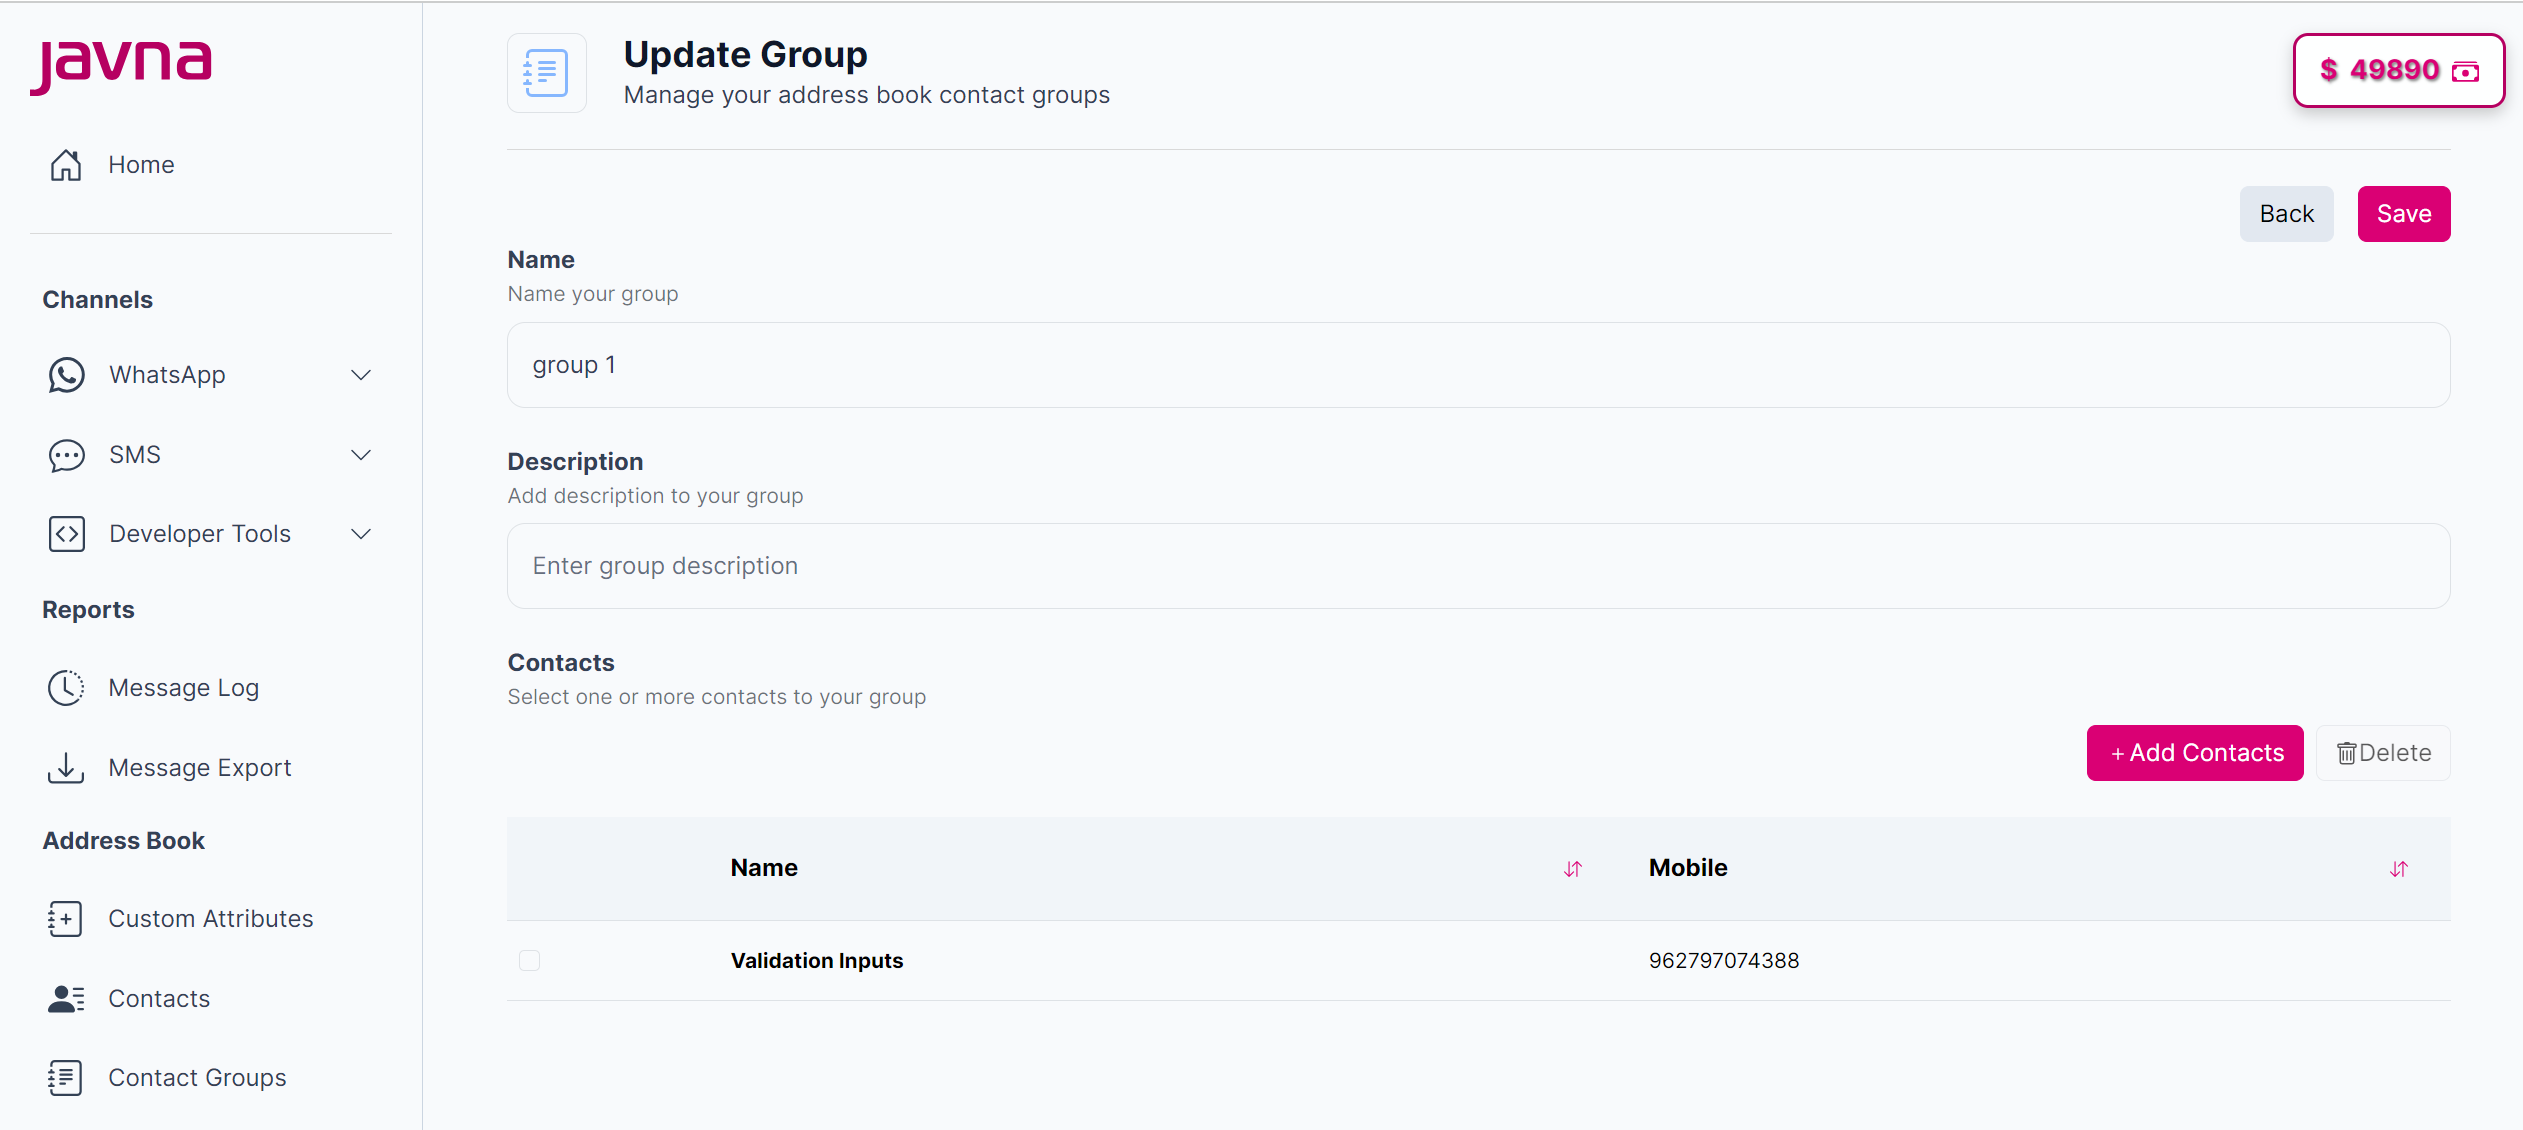Click the Add Contacts button
2523x1130 pixels.
pyautogui.click(x=2194, y=753)
